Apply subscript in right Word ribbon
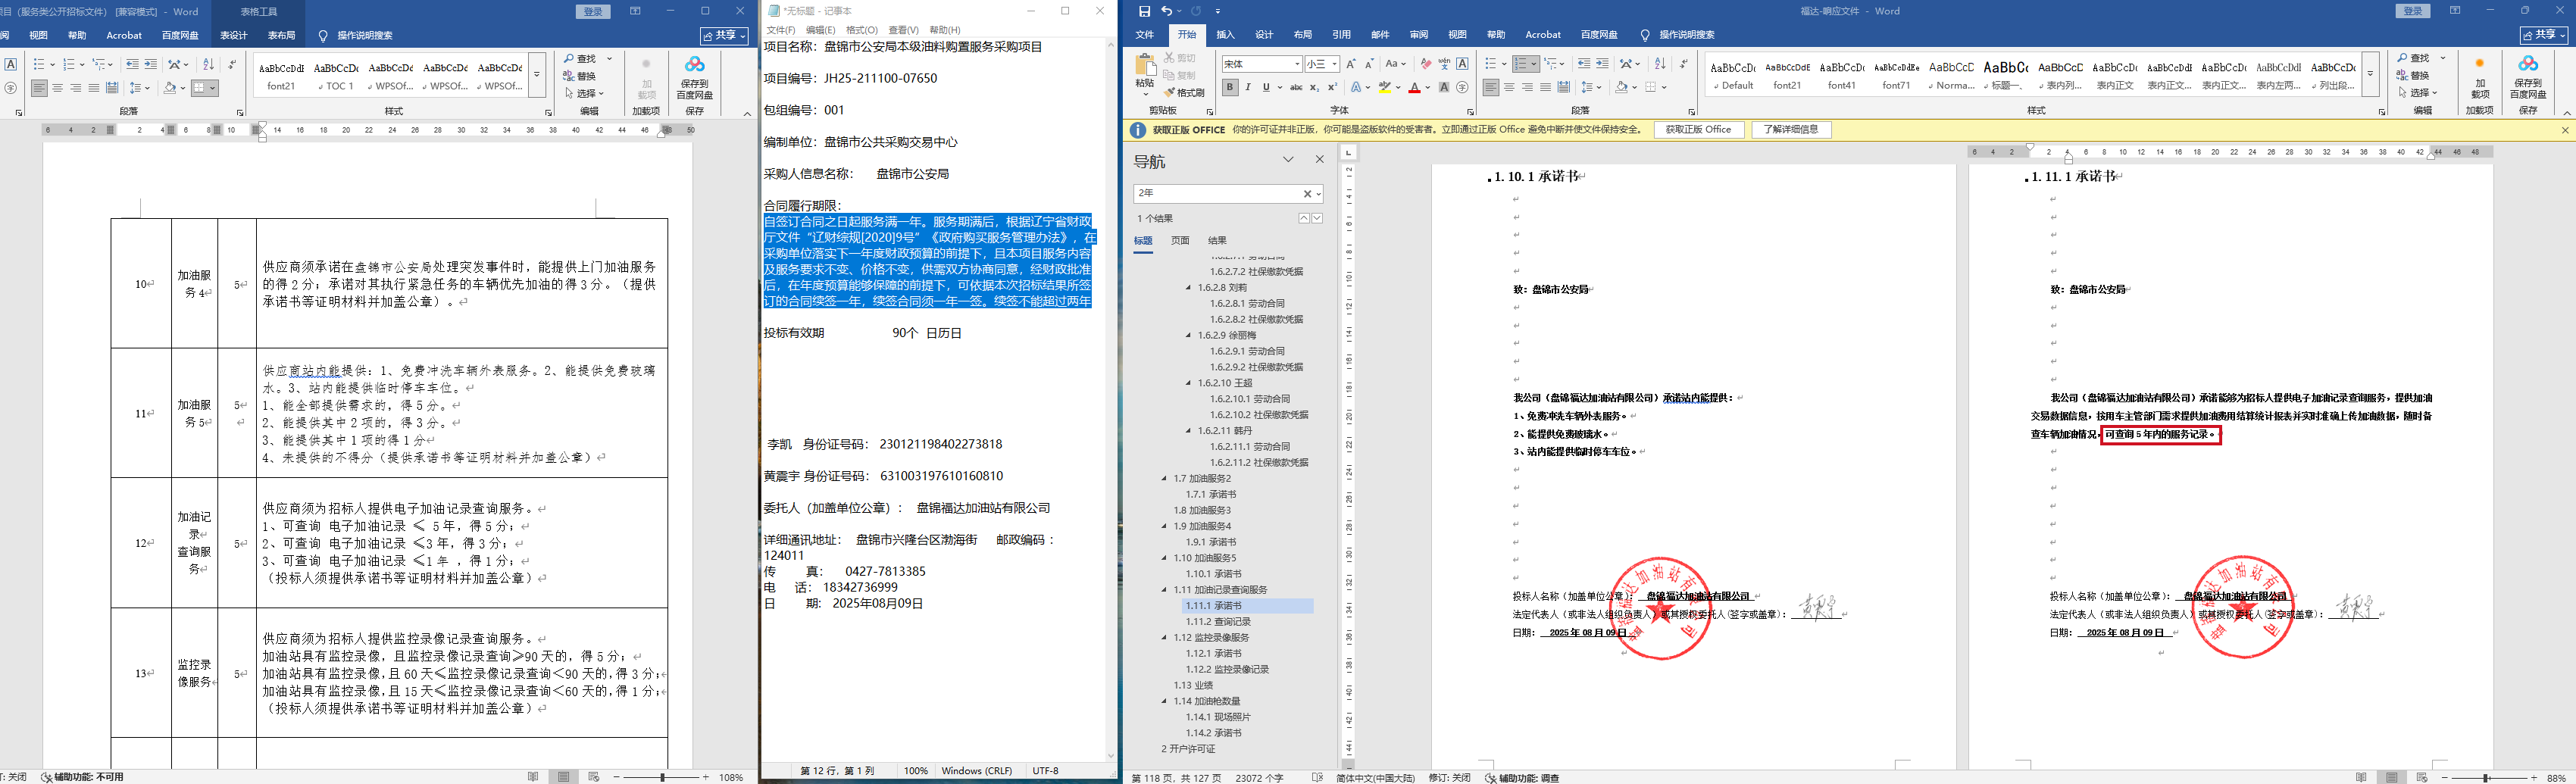Screen dimensions: 2576x784 pos(1315,88)
